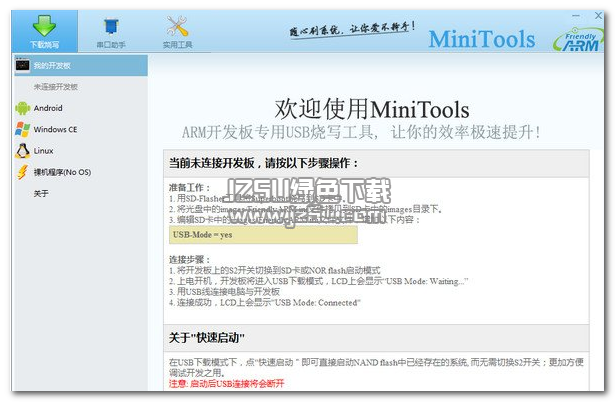Click the MiniTools title logo

[x=482, y=39]
